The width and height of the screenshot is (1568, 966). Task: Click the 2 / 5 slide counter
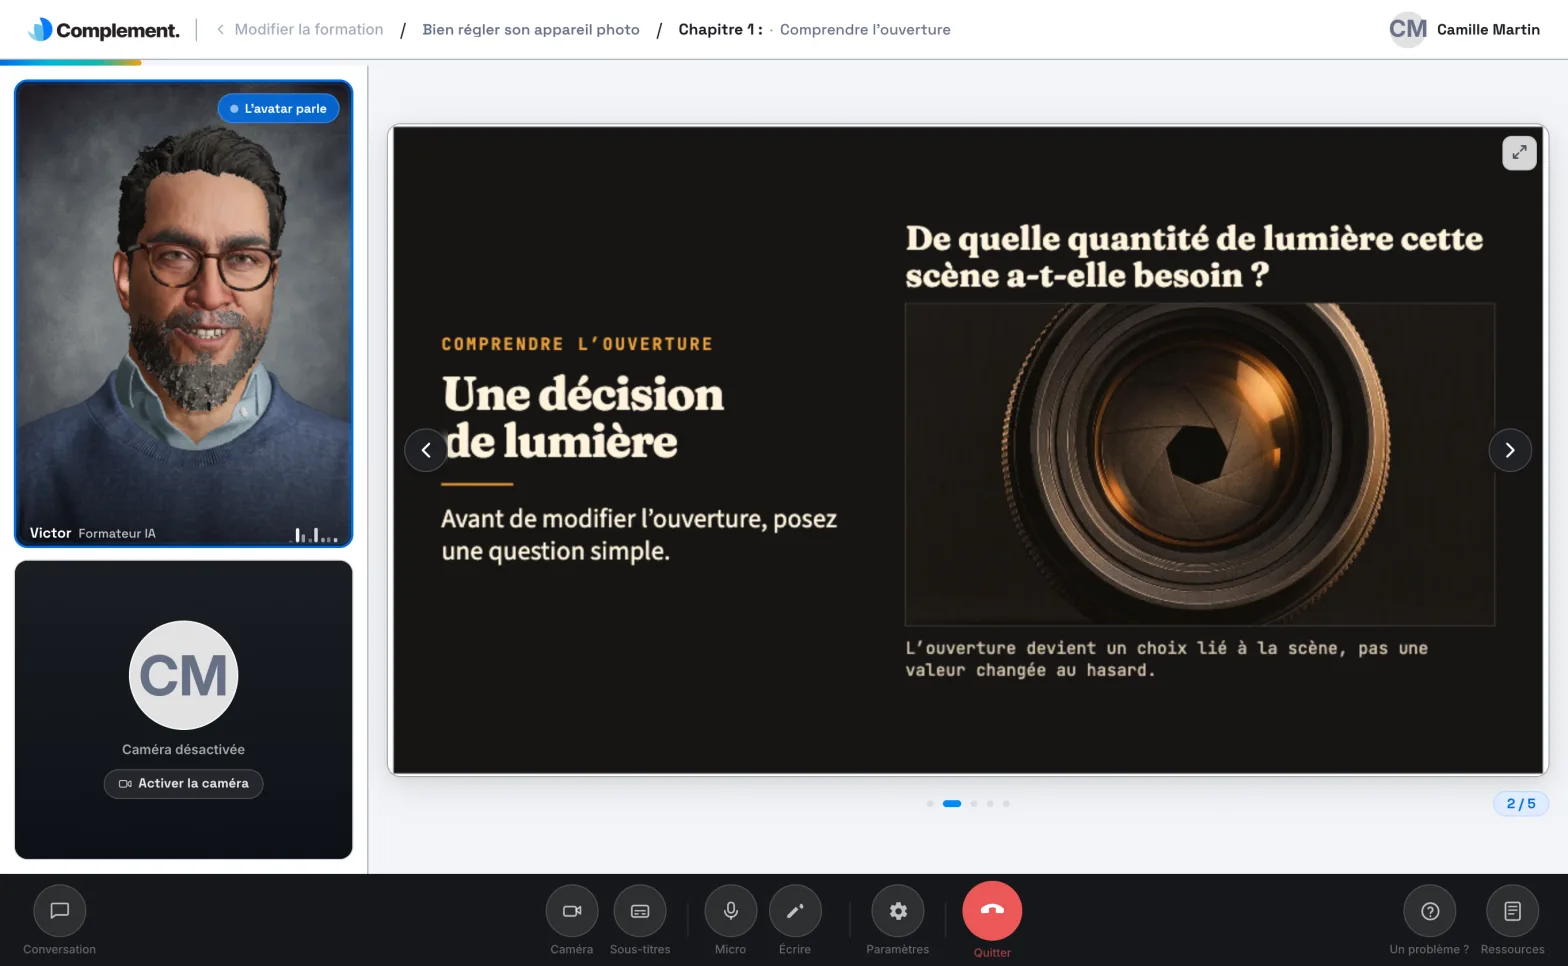(x=1520, y=803)
